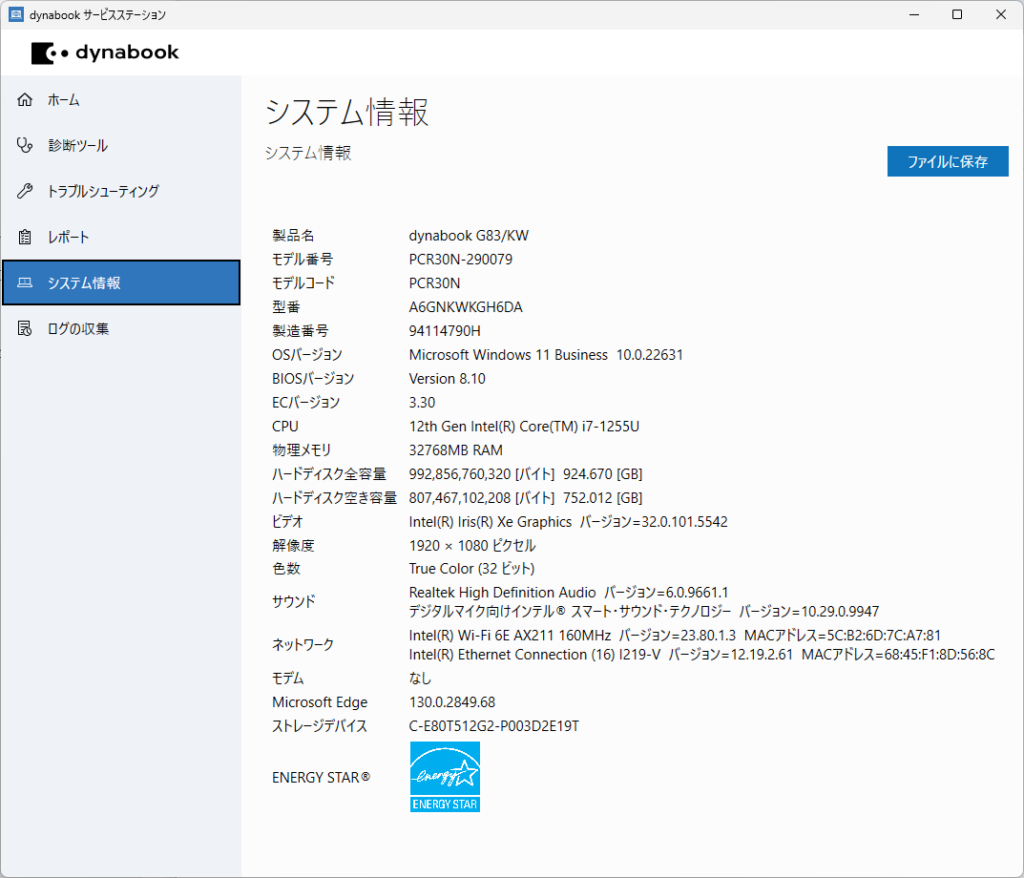Screen dimensions: 1024x878
Task: Click part number A6GNKWKGH6DA
Action: 466,307
